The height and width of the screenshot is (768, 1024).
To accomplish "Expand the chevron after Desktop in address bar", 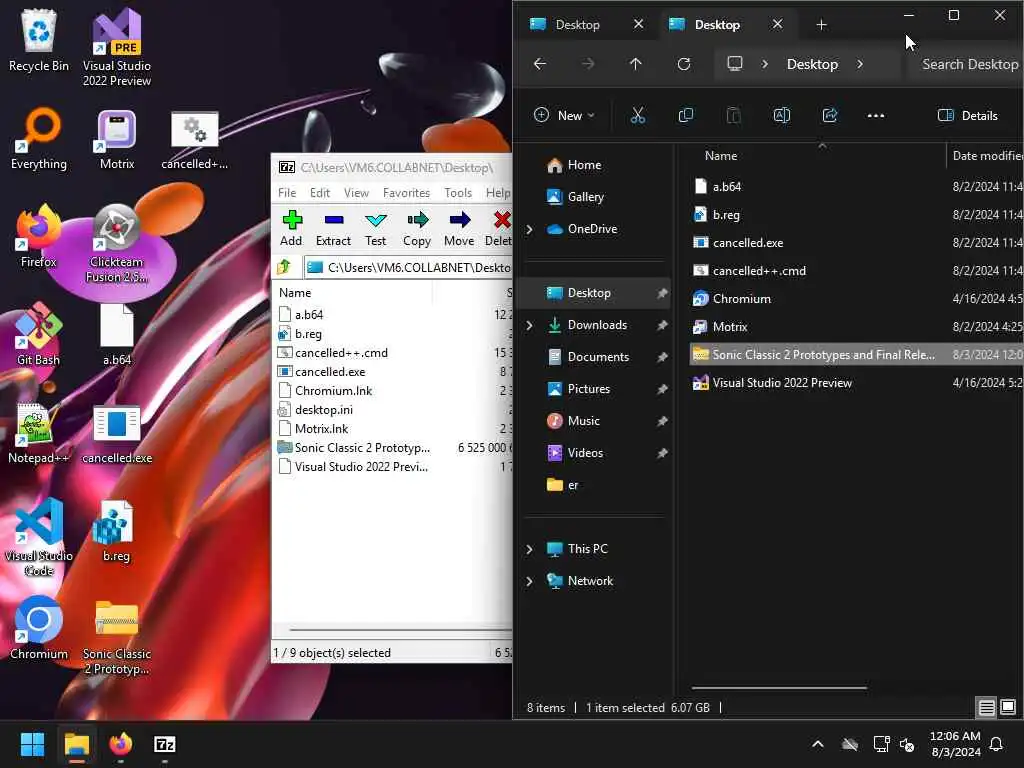I will (860, 64).
